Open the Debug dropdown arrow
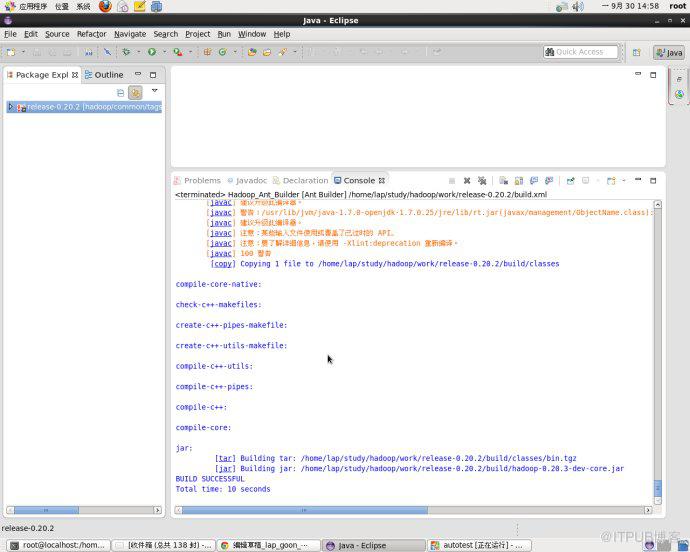The width and height of the screenshot is (690, 552). 138,52
